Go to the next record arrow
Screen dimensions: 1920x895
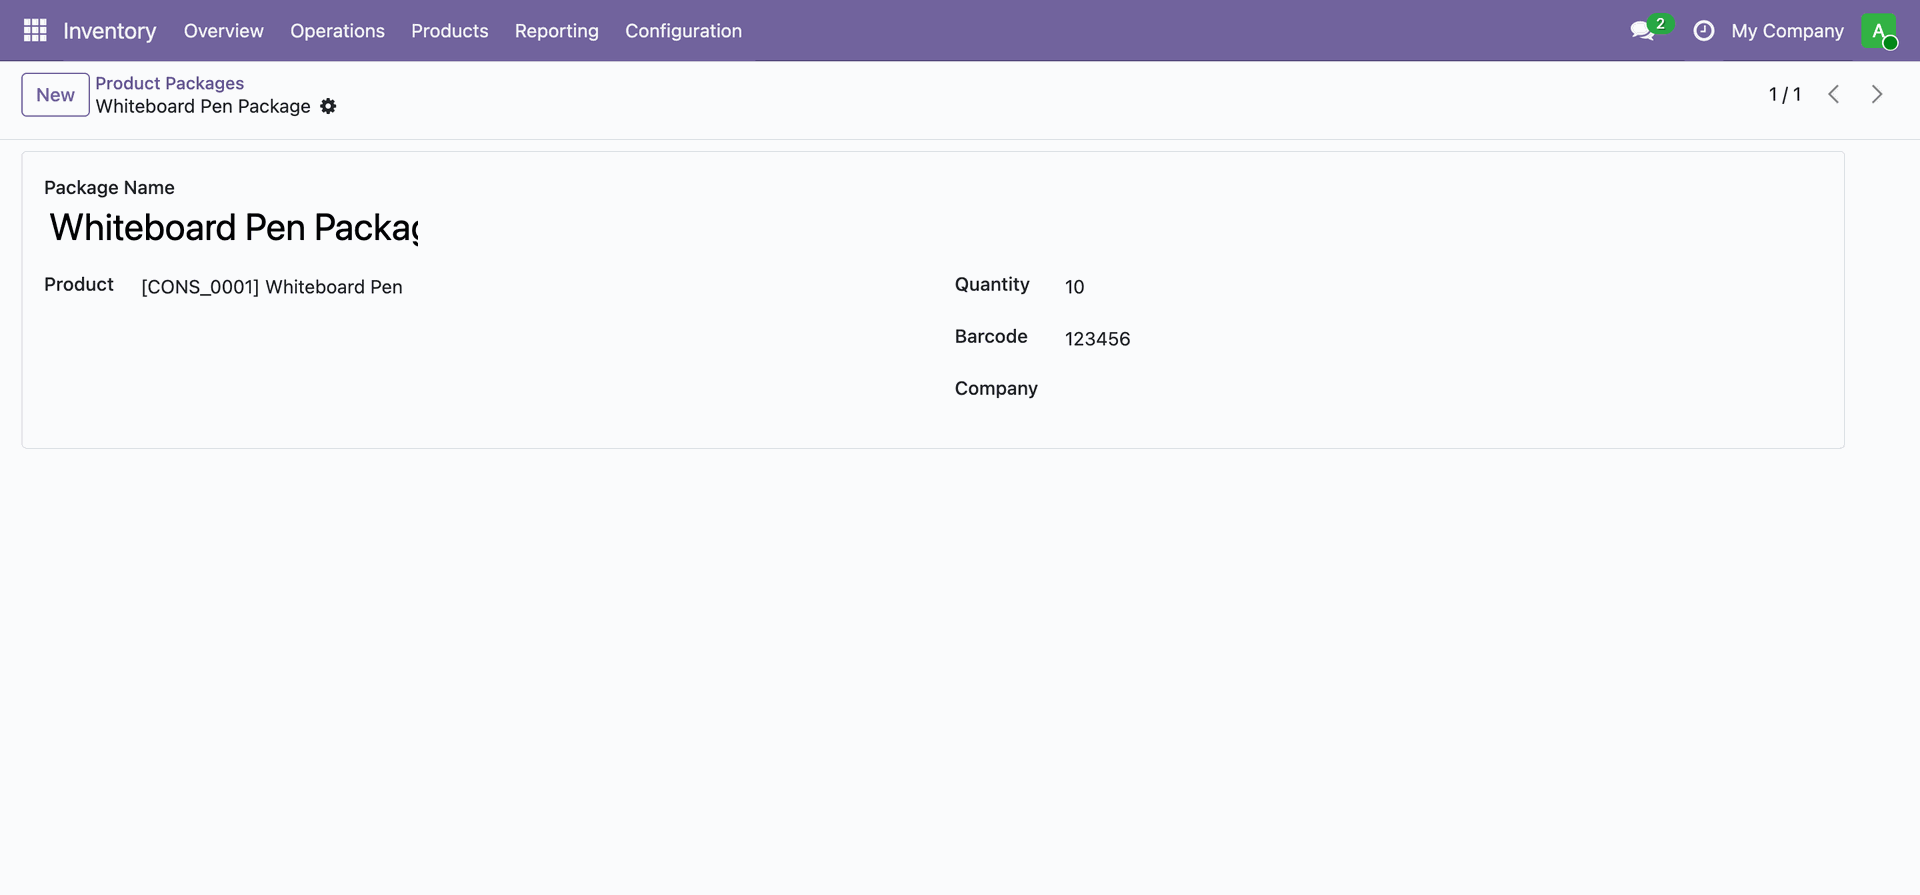1877,94
